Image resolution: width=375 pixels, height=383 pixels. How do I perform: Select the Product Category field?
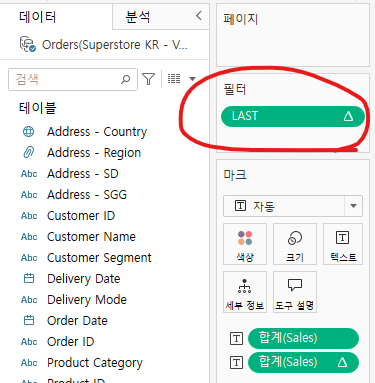[95, 363]
